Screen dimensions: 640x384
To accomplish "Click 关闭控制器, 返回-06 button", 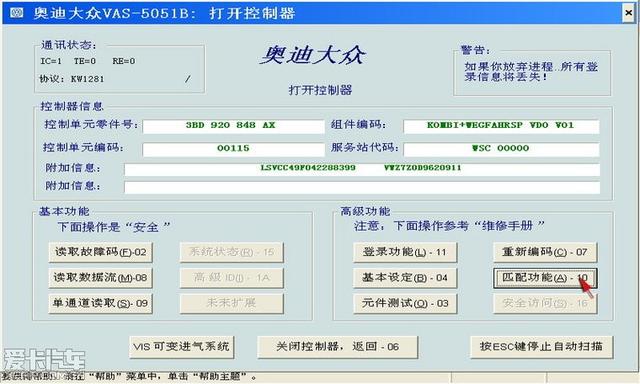I will 338,347.
